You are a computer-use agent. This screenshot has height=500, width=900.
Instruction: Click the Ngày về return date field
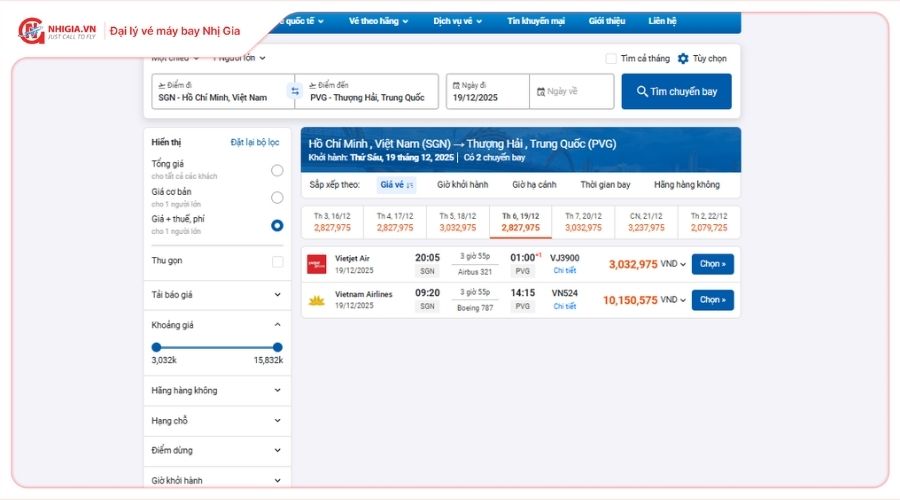[572, 91]
